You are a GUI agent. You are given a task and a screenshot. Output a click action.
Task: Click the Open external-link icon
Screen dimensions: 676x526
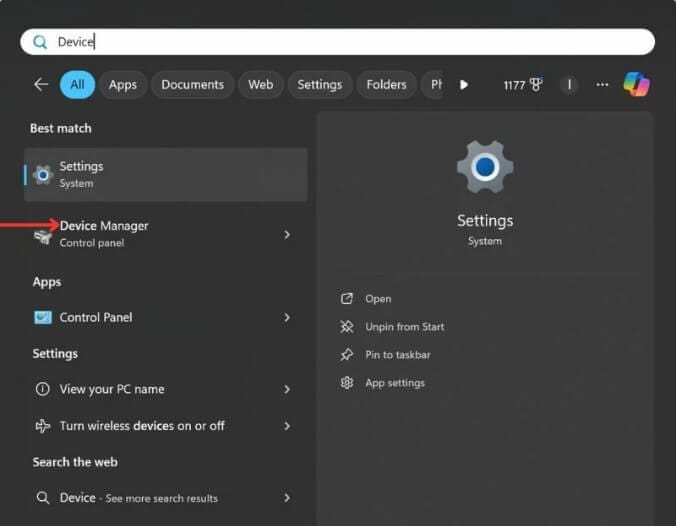(347, 298)
